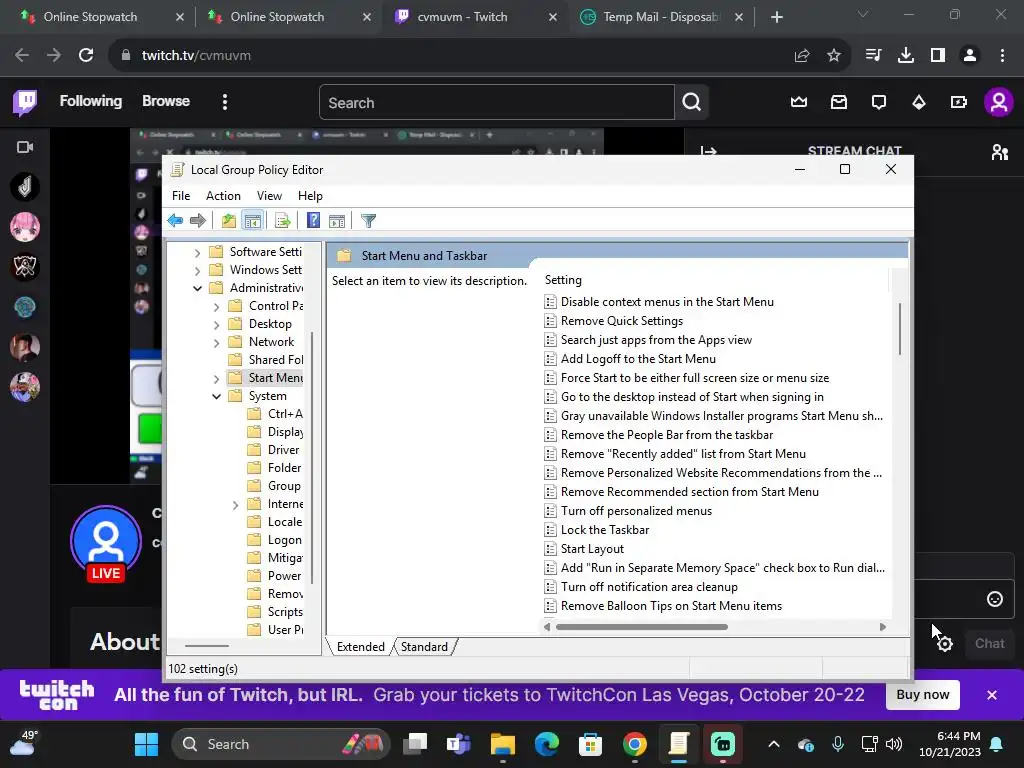Click the Filter funnel icon
The height and width of the screenshot is (768, 1024).
(368, 221)
